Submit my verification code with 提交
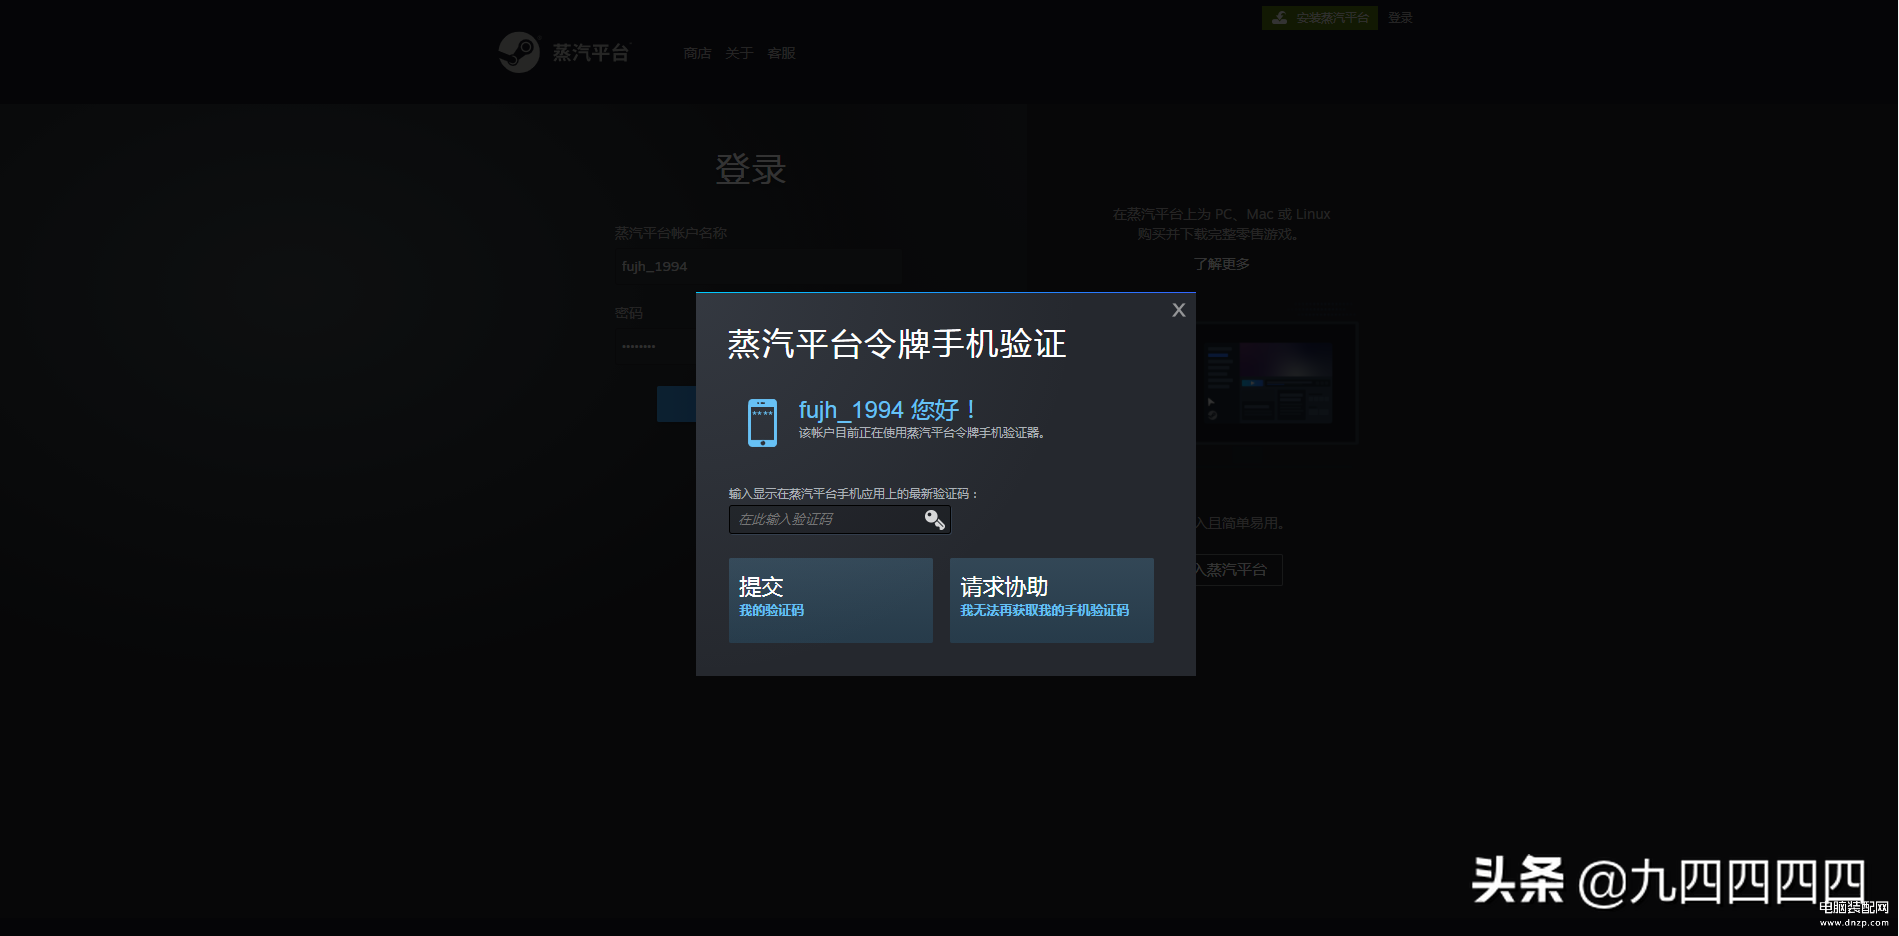Screen dimensions: 1899x936 point(830,600)
